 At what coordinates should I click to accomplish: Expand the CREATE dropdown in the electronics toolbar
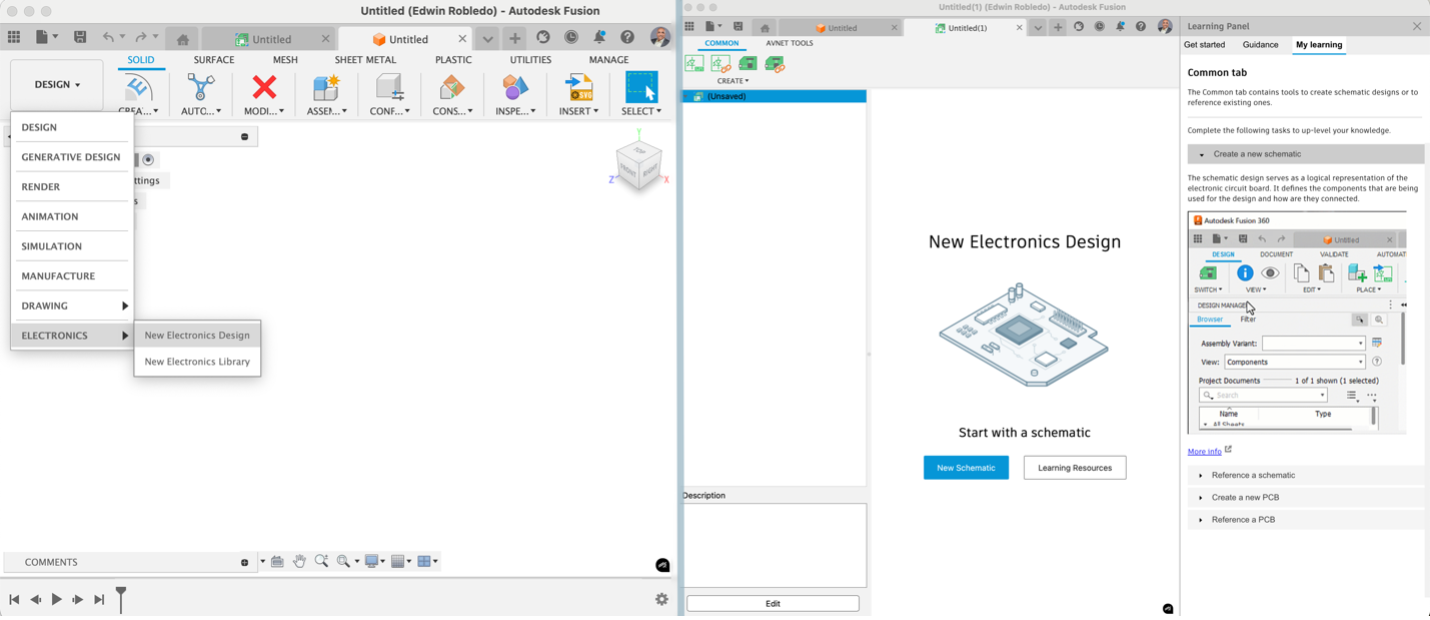pyautogui.click(x=731, y=80)
